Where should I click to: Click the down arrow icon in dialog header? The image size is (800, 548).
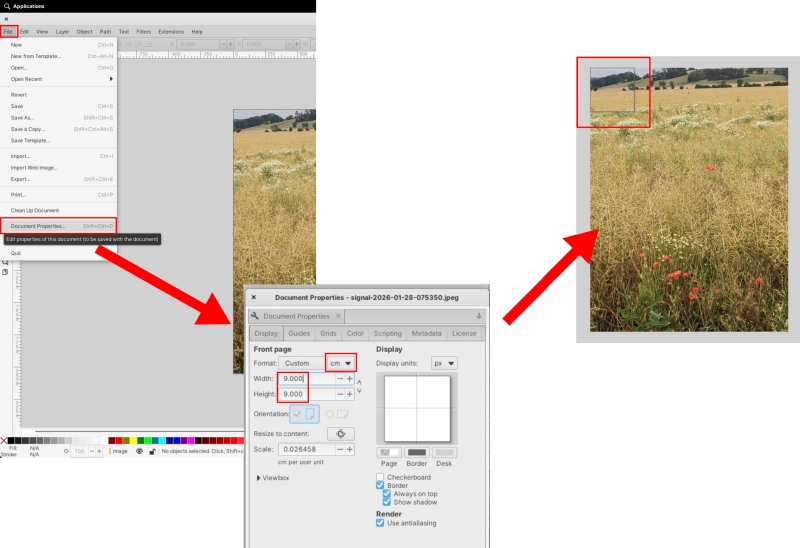[x=478, y=316]
